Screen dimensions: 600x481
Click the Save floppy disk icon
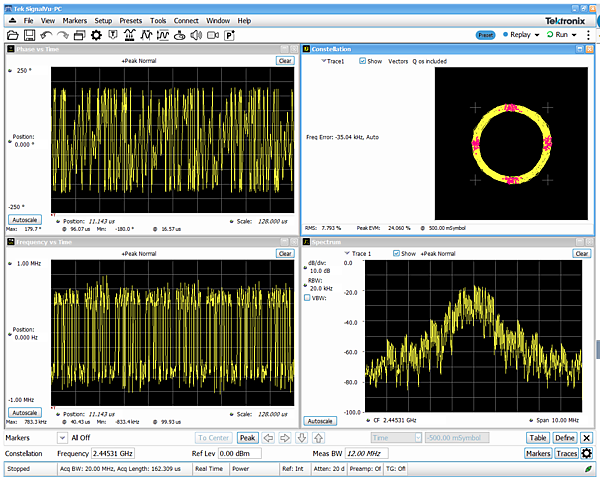[x=29, y=35]
